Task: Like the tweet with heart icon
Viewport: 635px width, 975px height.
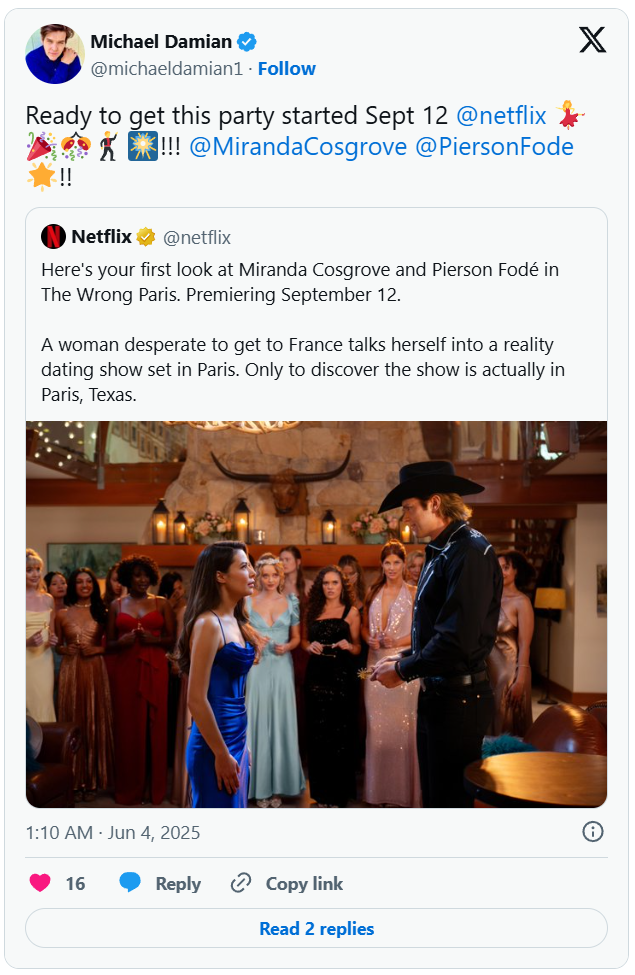Action: [x=40, y=883]
